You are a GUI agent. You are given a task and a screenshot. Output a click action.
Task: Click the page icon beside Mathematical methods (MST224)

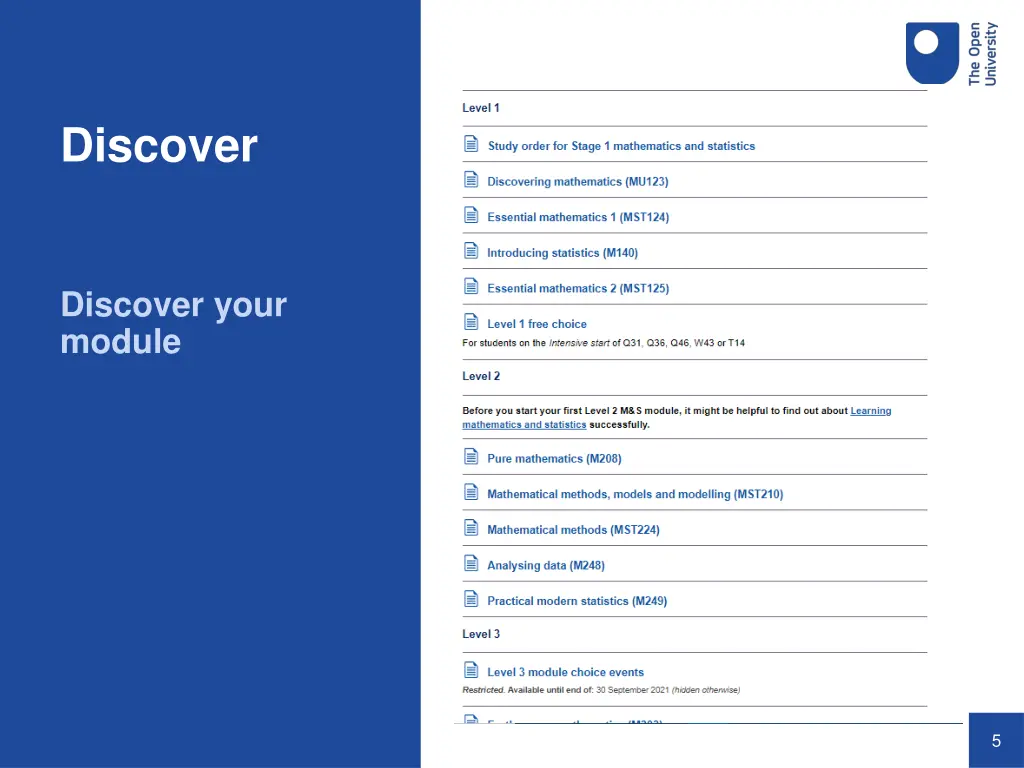(x=471, y=528)
